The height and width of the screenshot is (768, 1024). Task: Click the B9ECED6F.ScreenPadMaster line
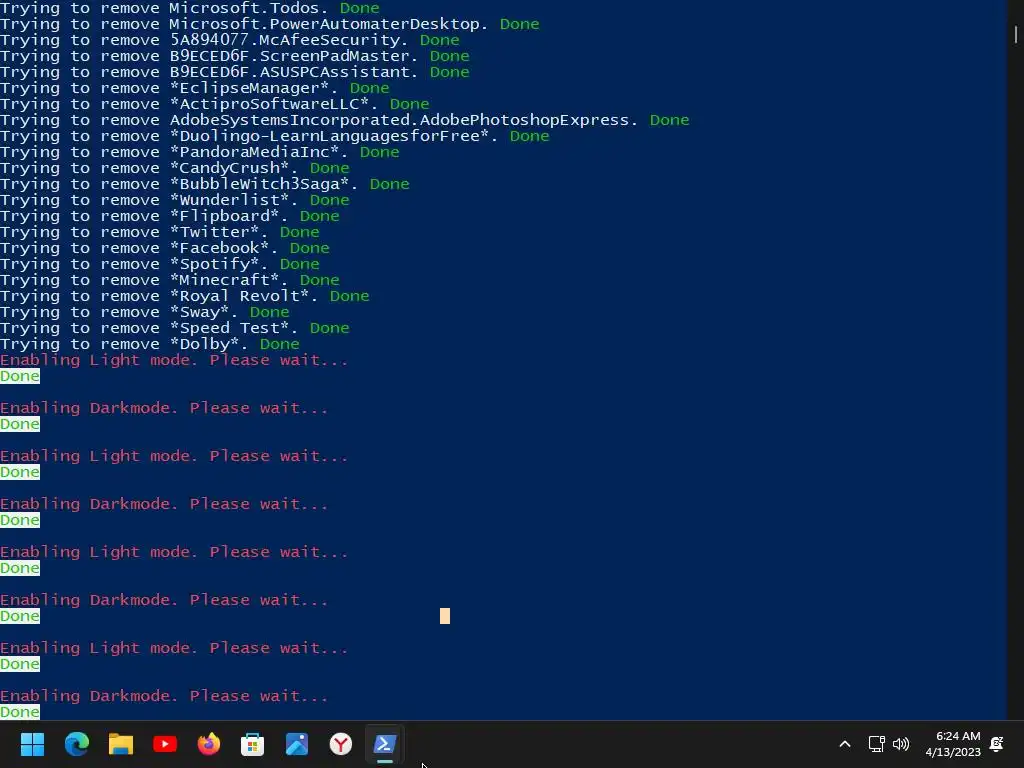234,56
